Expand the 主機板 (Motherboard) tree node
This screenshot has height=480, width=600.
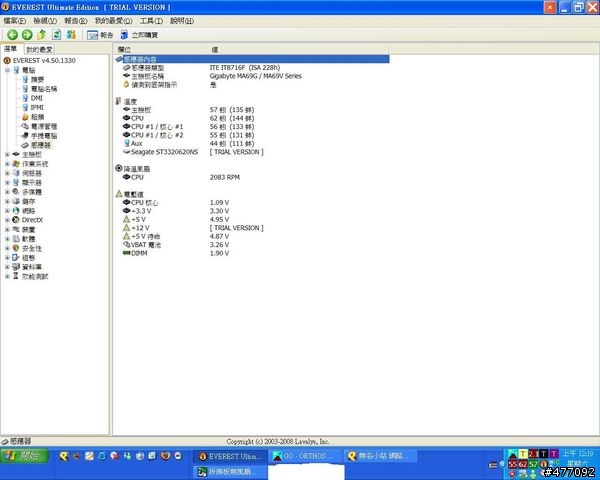[x=7, y=154]
